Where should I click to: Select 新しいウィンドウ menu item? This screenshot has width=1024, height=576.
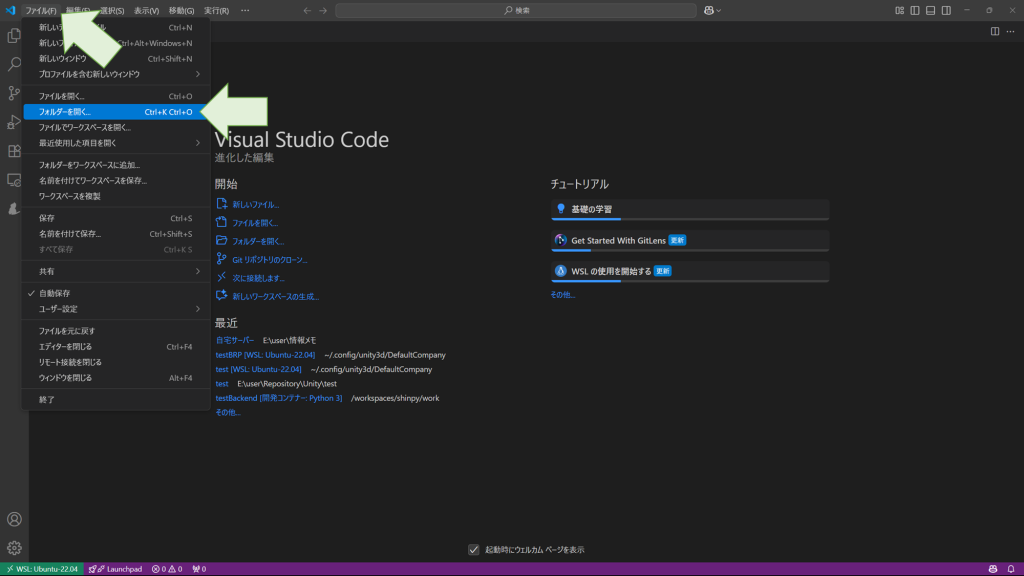point(116,59)
